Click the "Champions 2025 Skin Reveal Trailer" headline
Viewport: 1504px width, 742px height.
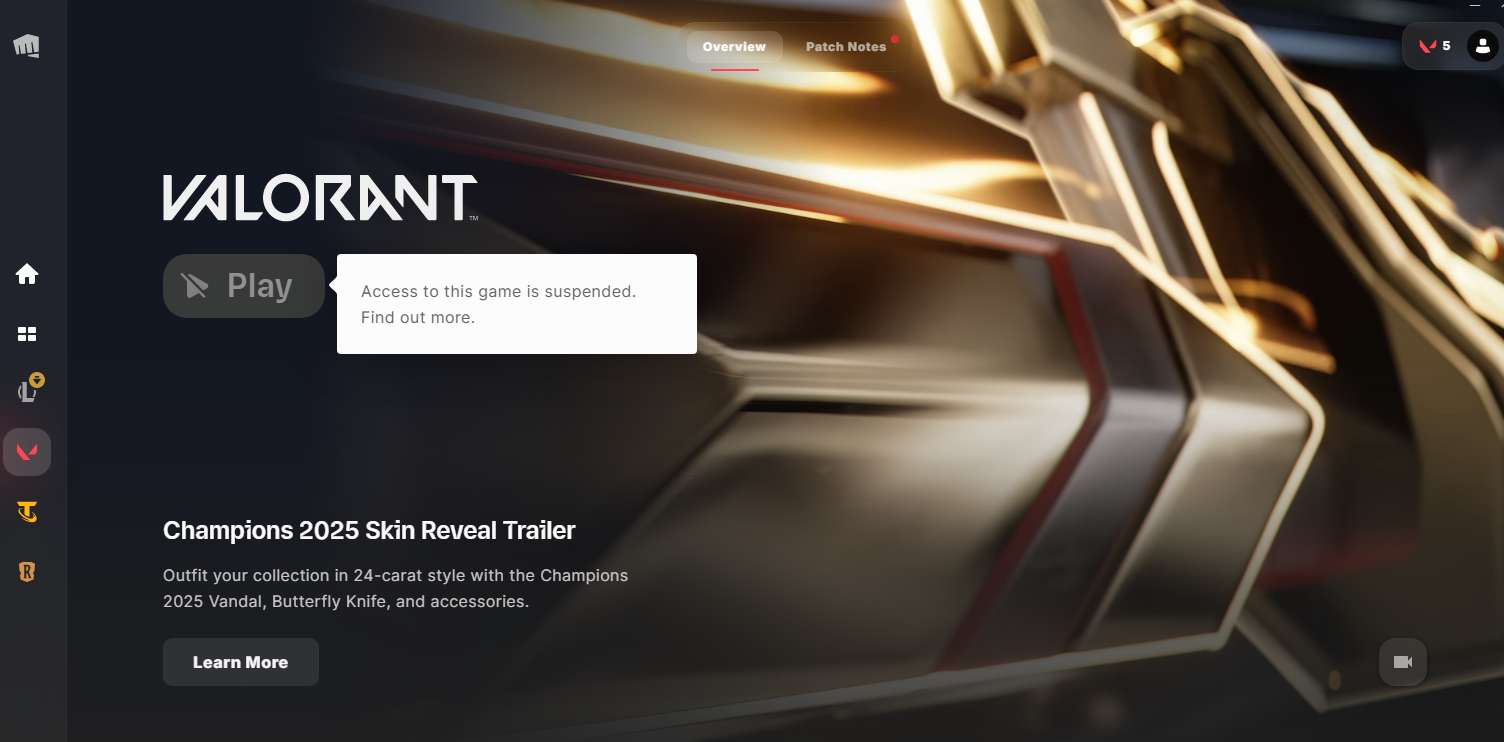369,530
